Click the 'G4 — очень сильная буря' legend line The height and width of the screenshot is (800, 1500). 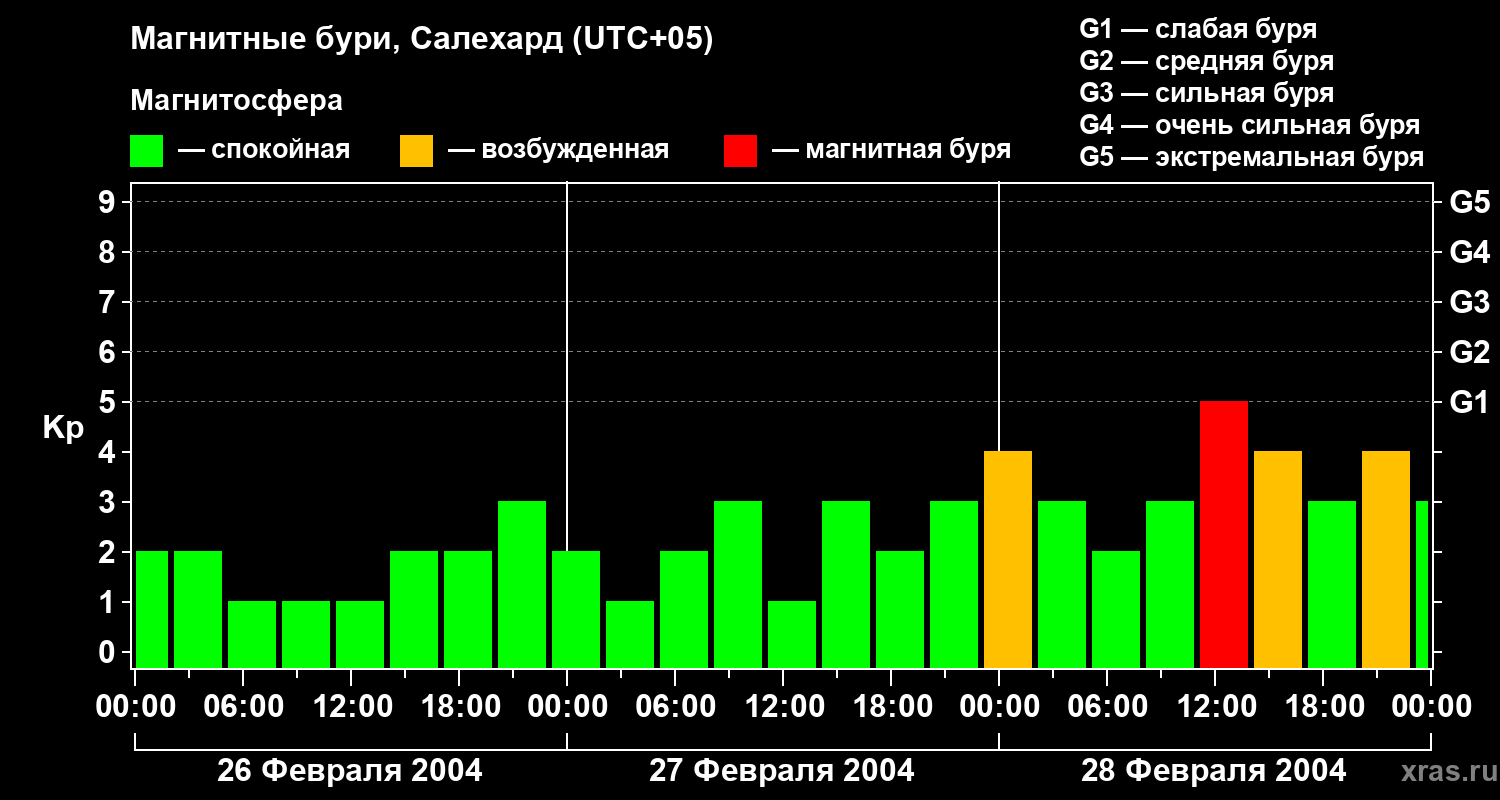(x=1249, y=125)
